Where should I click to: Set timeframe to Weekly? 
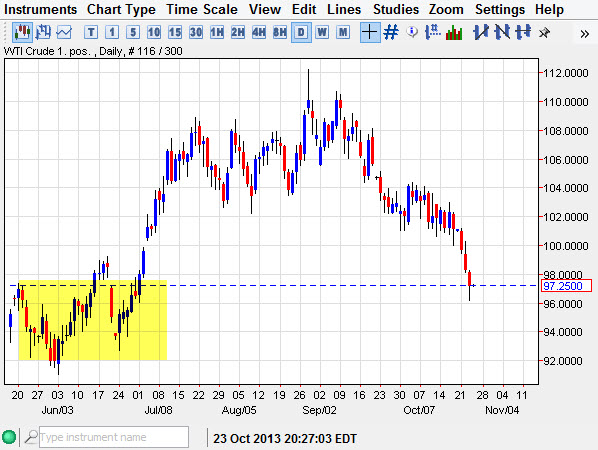[x=322, y=32]
